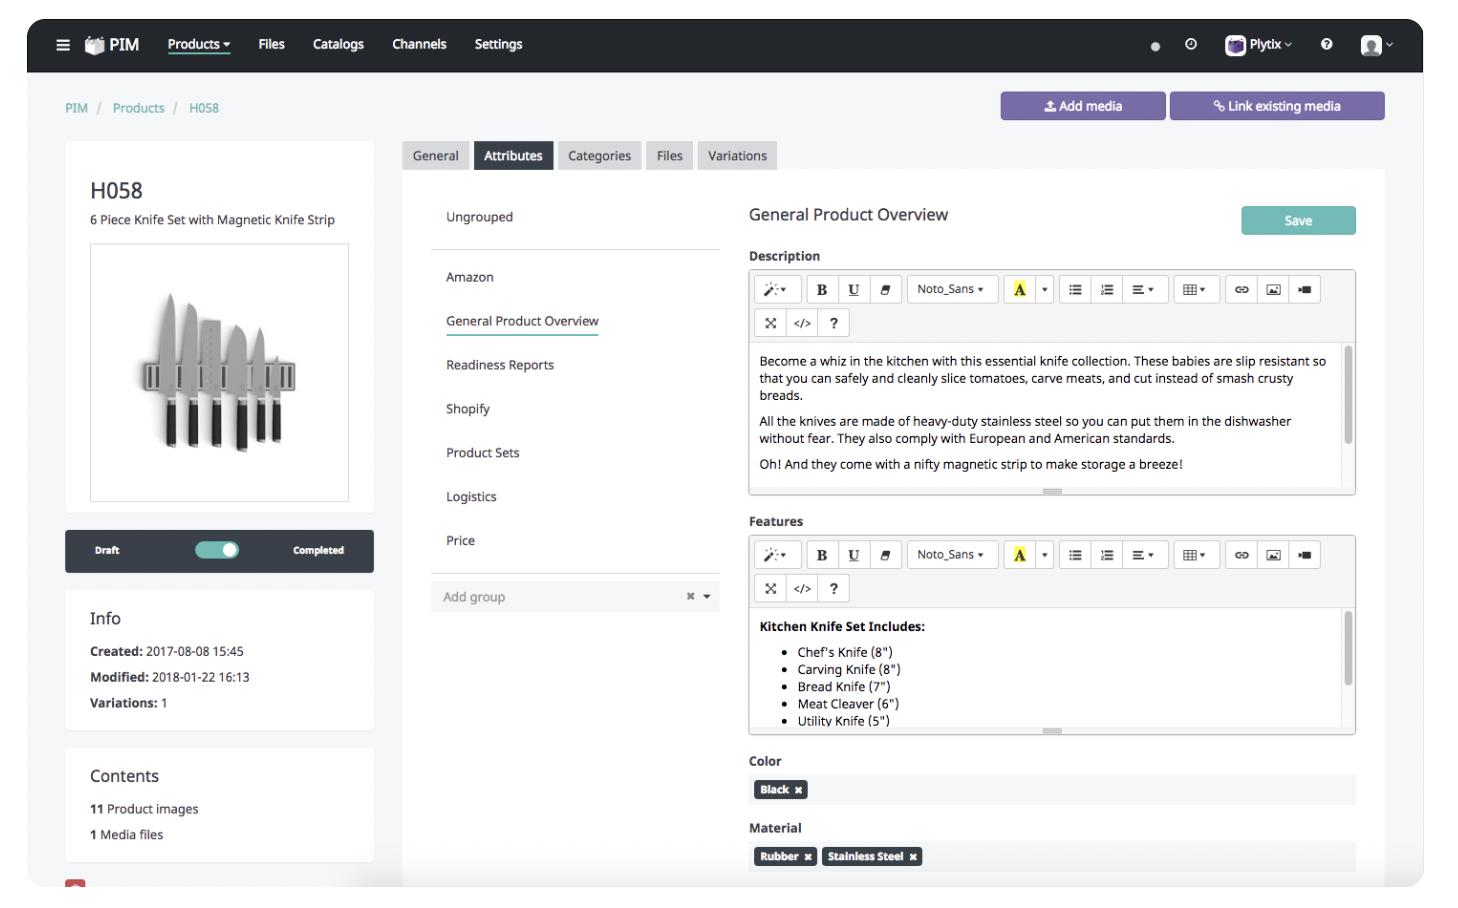
Task: Open the help icon in top navbar
Action: [1326, 45]
